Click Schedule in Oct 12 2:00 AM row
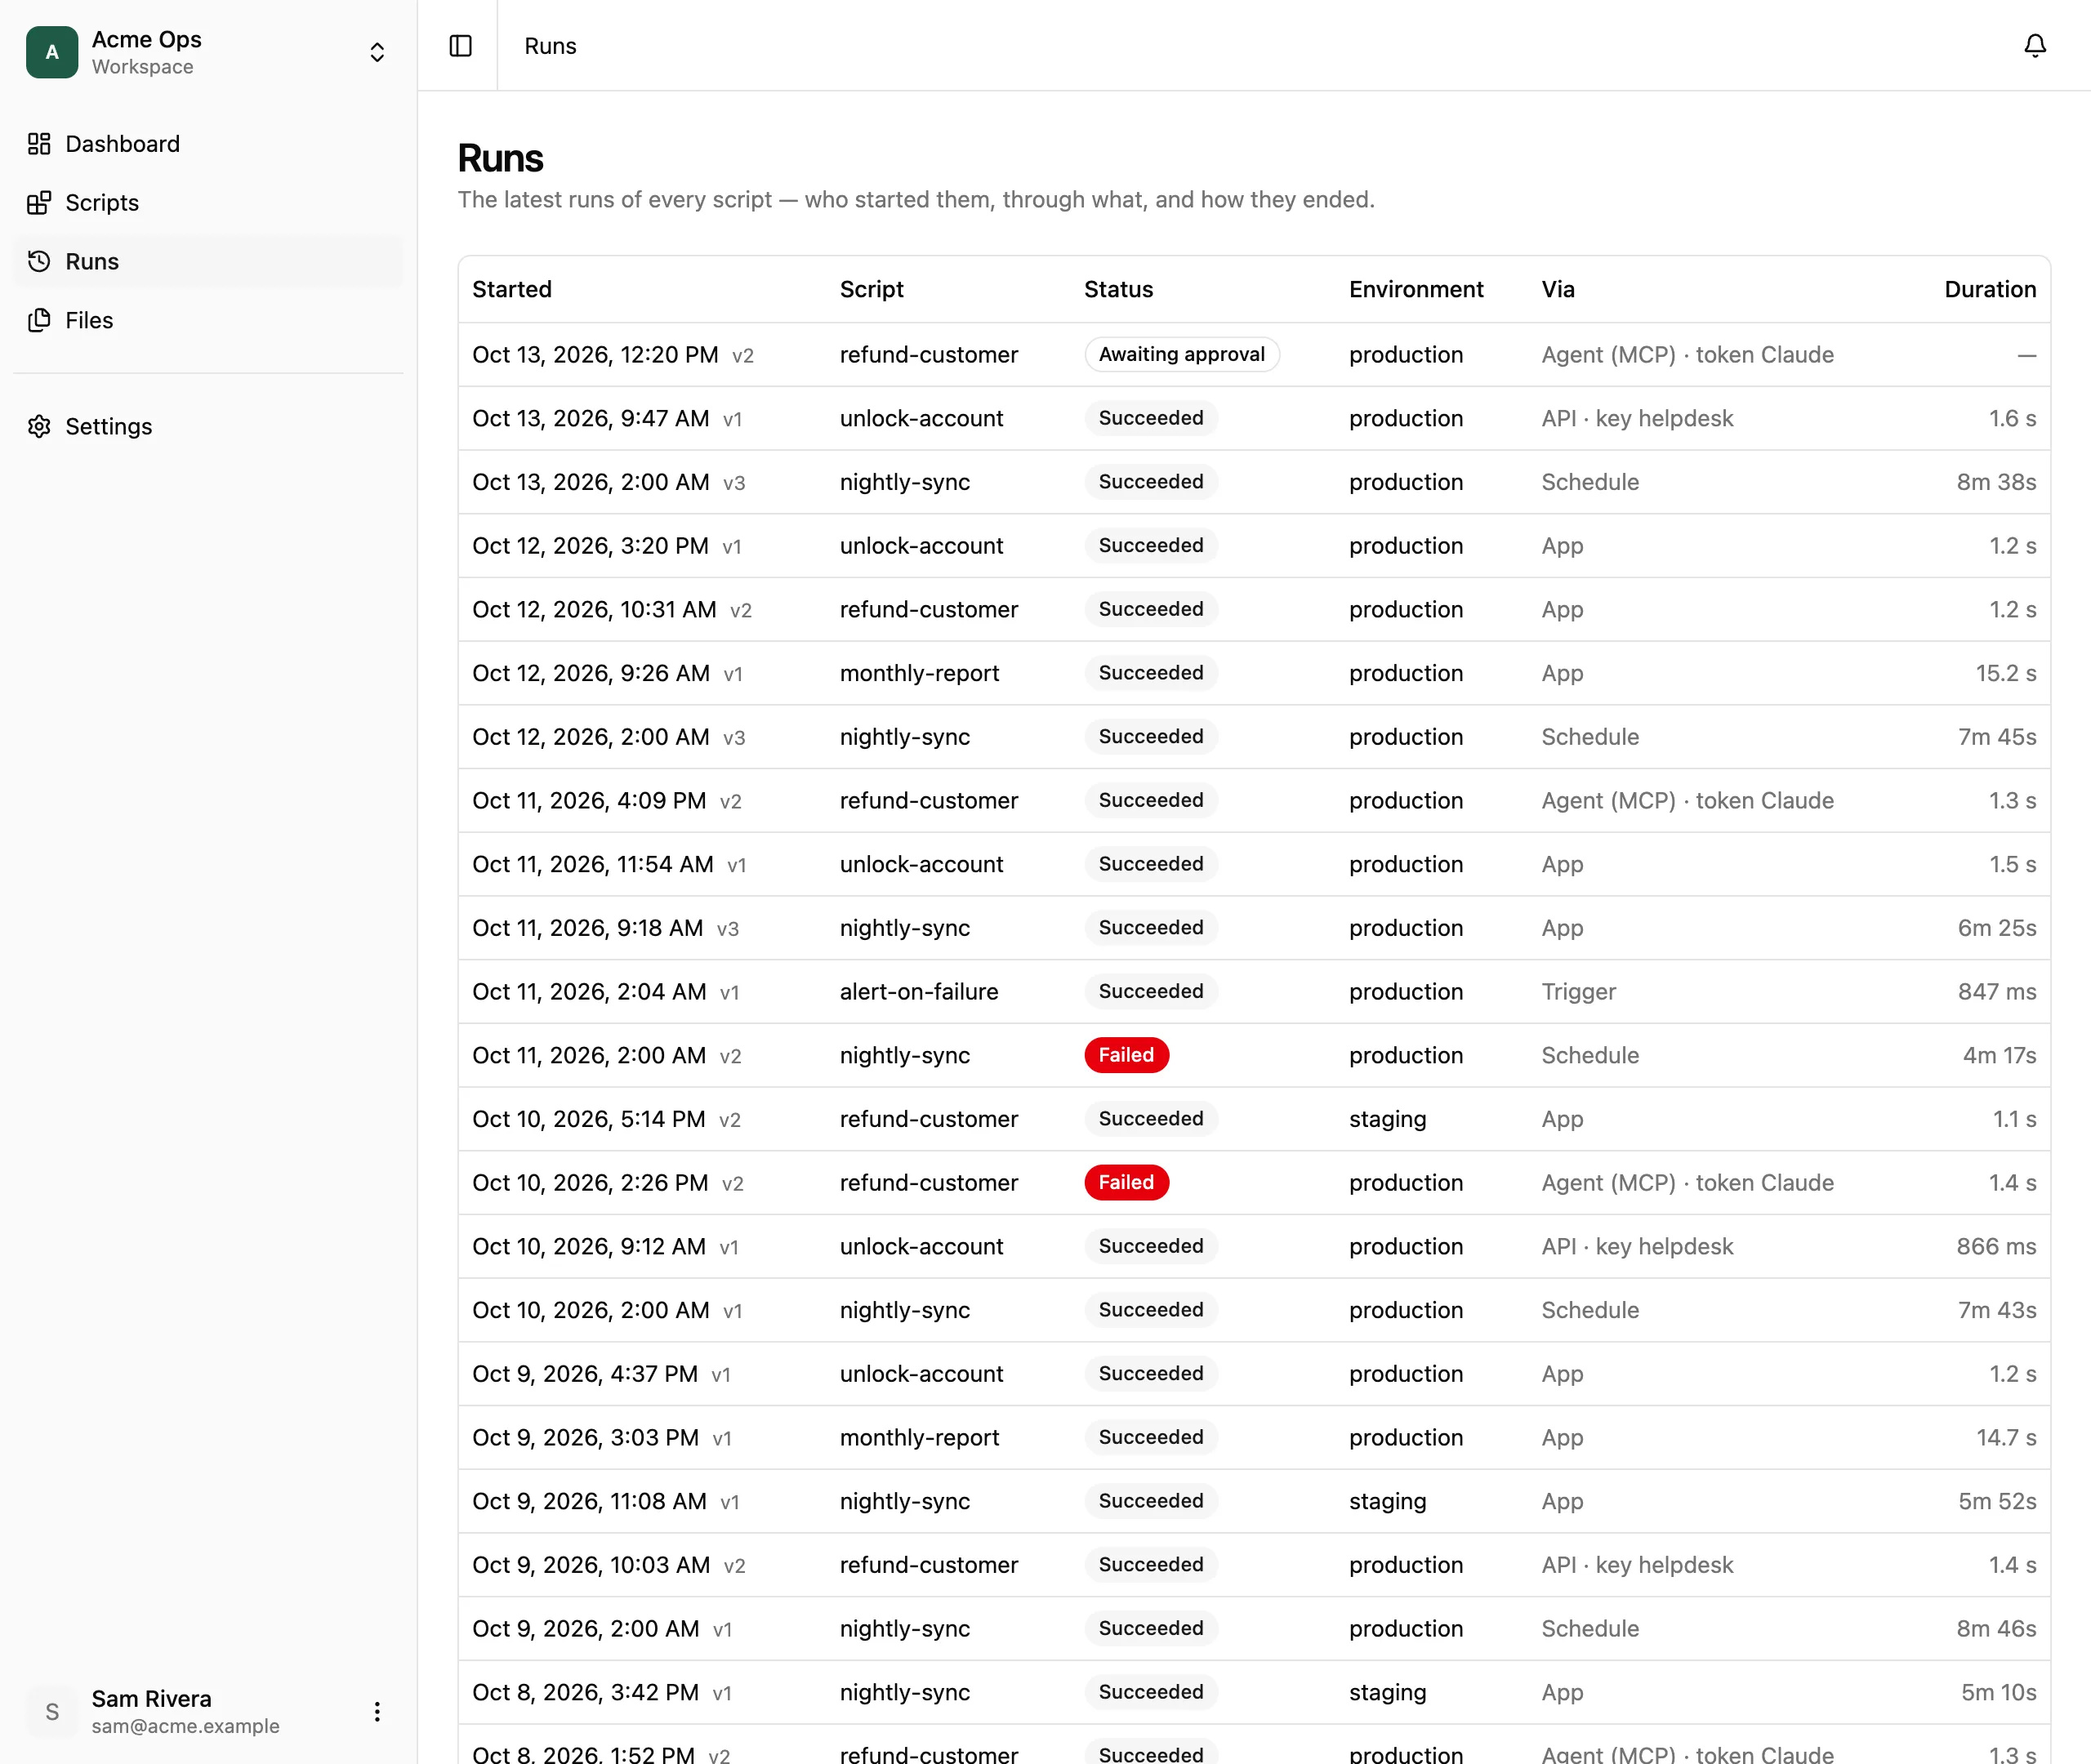 click(x=1590, y=737)
